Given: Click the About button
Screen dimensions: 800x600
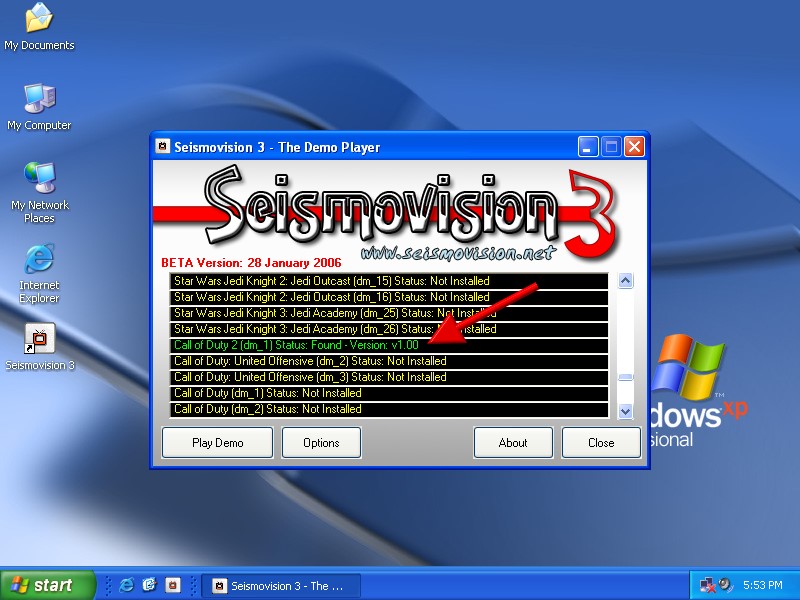Looking at the screenshot, I should [513, 443].
